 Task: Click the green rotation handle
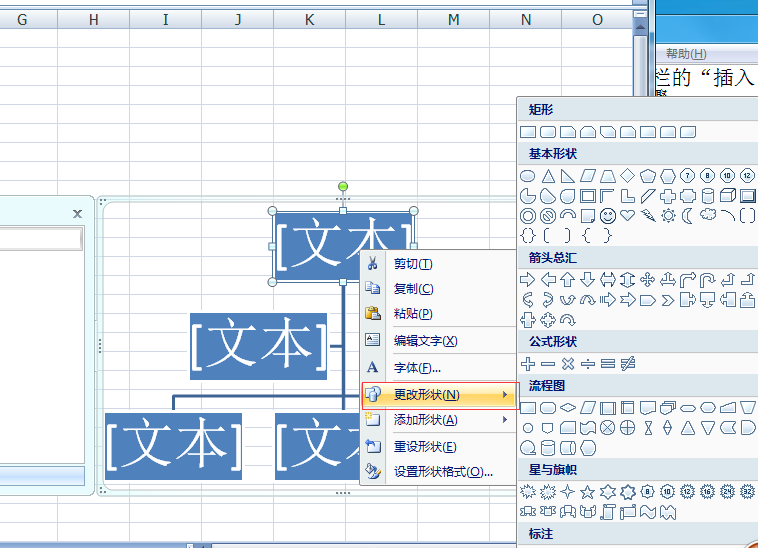tap(343, 187)
